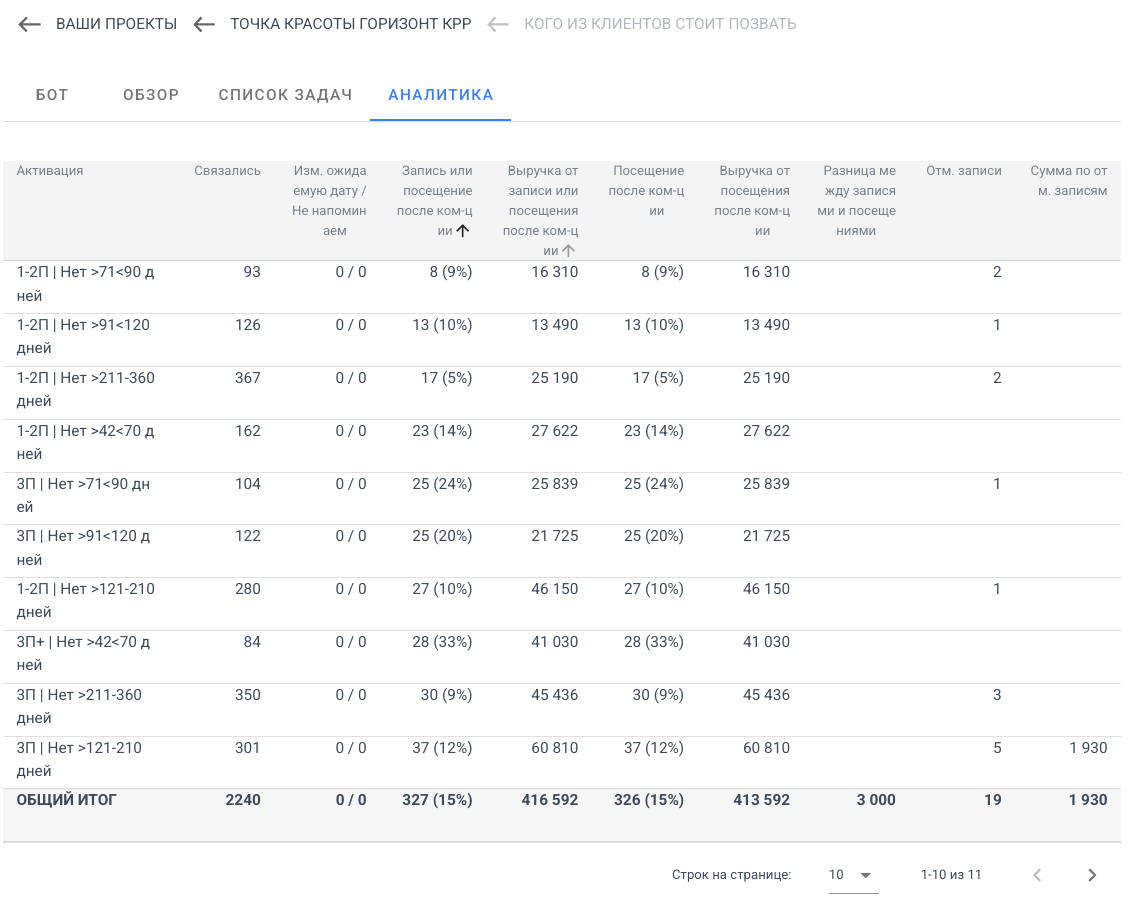1136x907 pixels.
Task: Open ТОЧКА КРАСОТЫ ГОРИЗОНТ КРР breadcrumb
Action: pyautogui.click(x=351, y=24)
